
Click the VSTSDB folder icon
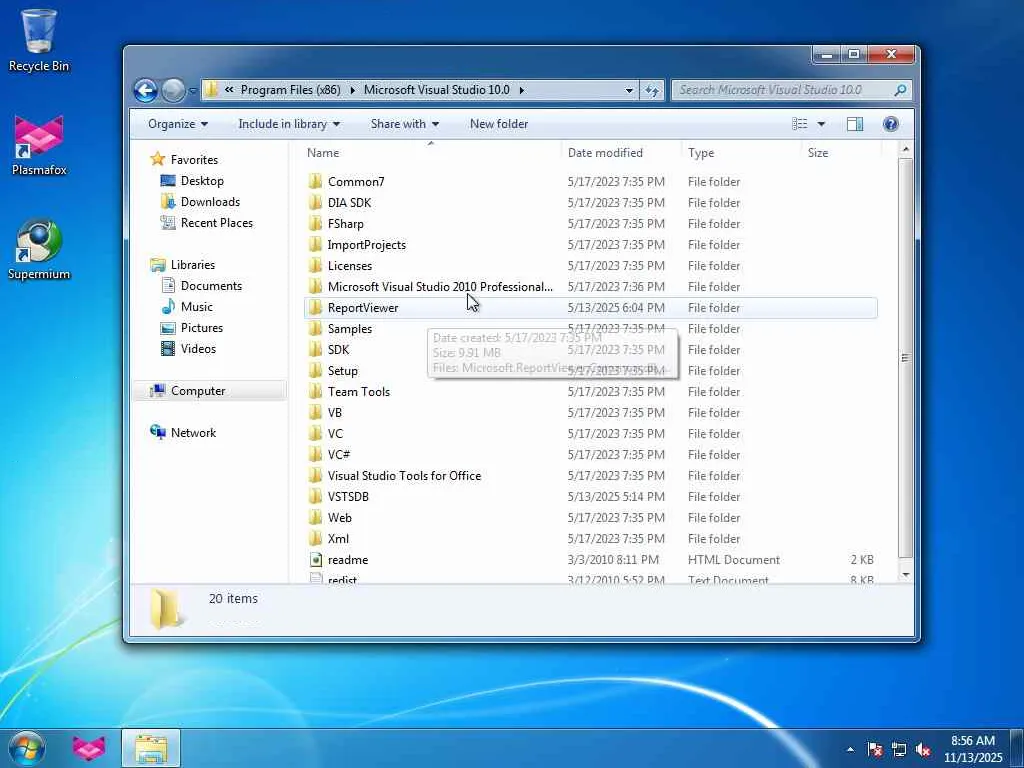tap(315, 496)
